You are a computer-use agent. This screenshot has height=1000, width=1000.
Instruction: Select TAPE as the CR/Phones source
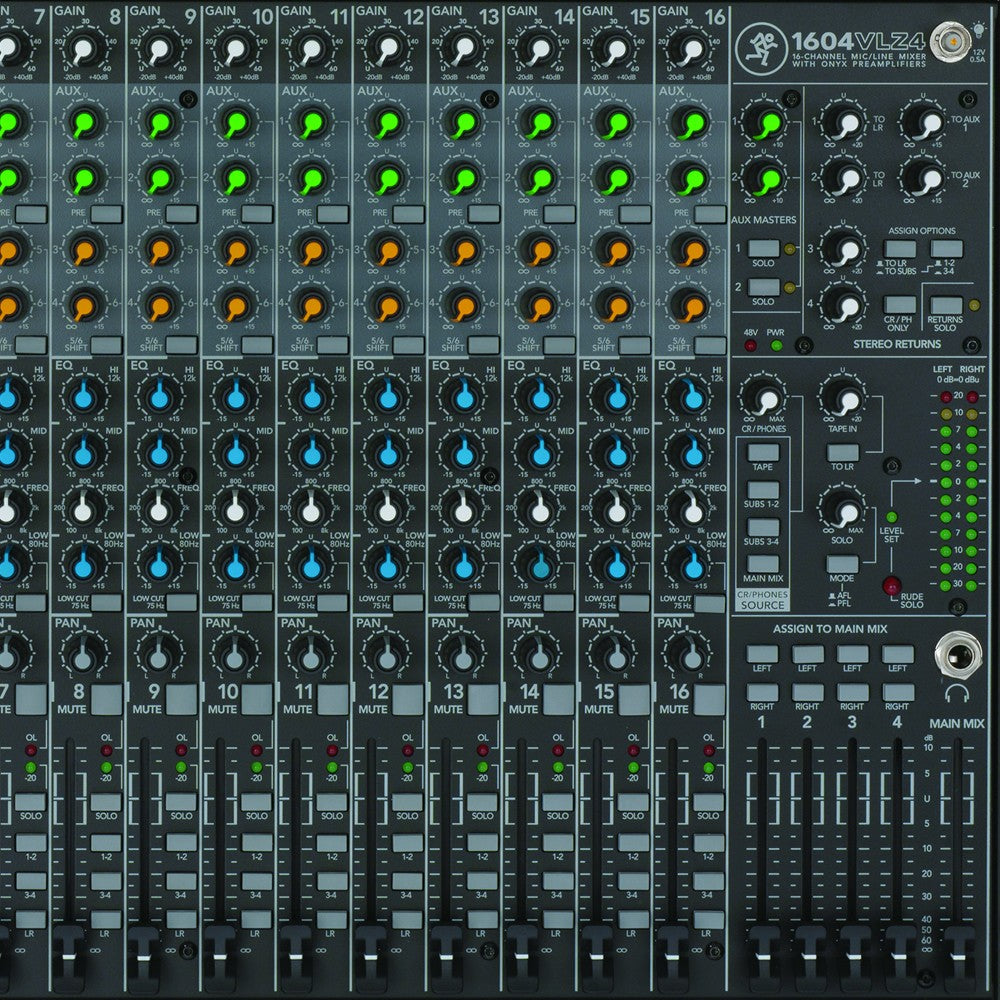(x=762, y=452)
